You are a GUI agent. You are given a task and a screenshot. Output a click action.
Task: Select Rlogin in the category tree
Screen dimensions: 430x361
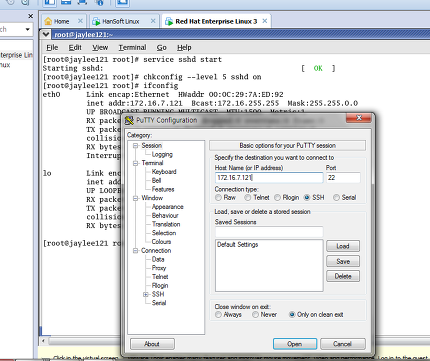[x=160, y=286]
